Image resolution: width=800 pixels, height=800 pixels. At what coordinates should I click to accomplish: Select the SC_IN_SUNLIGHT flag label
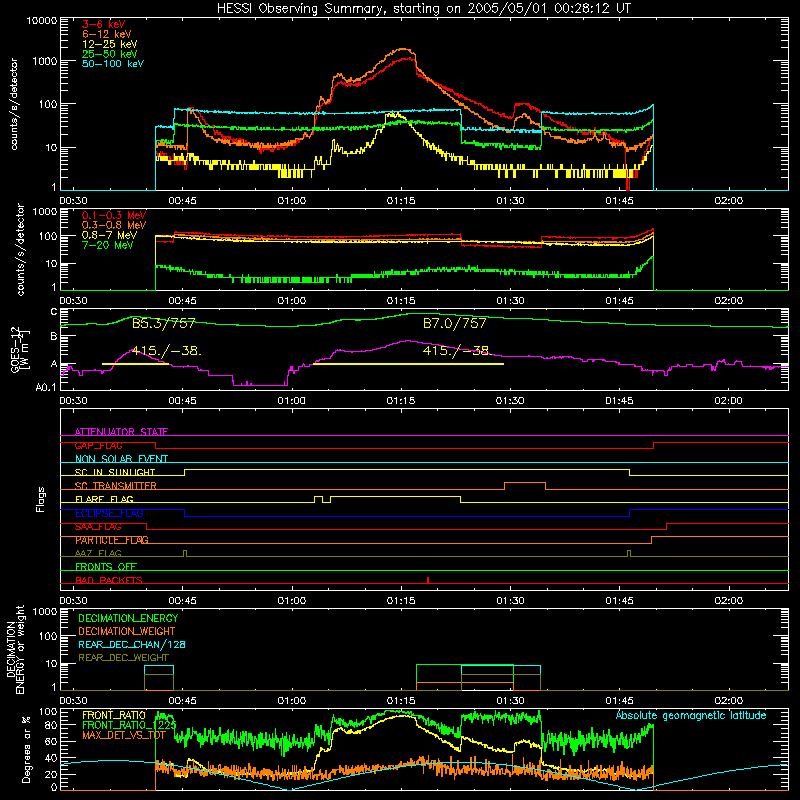(115, 472)
